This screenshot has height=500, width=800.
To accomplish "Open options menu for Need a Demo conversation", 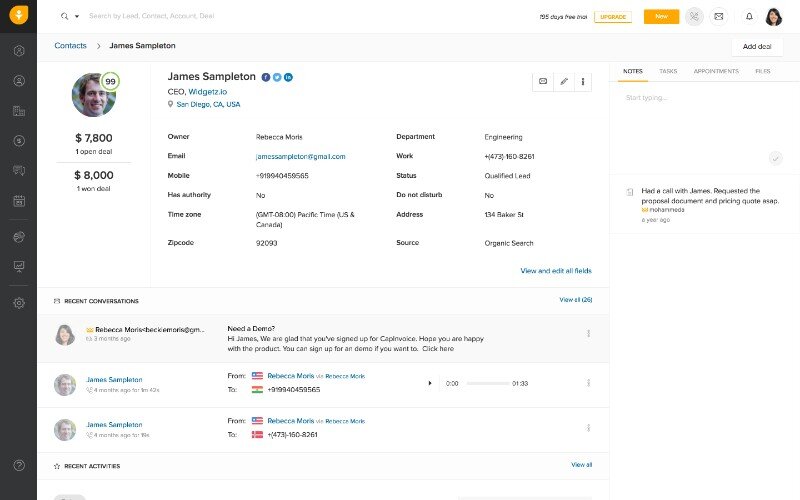I will [x=588, y=334].
